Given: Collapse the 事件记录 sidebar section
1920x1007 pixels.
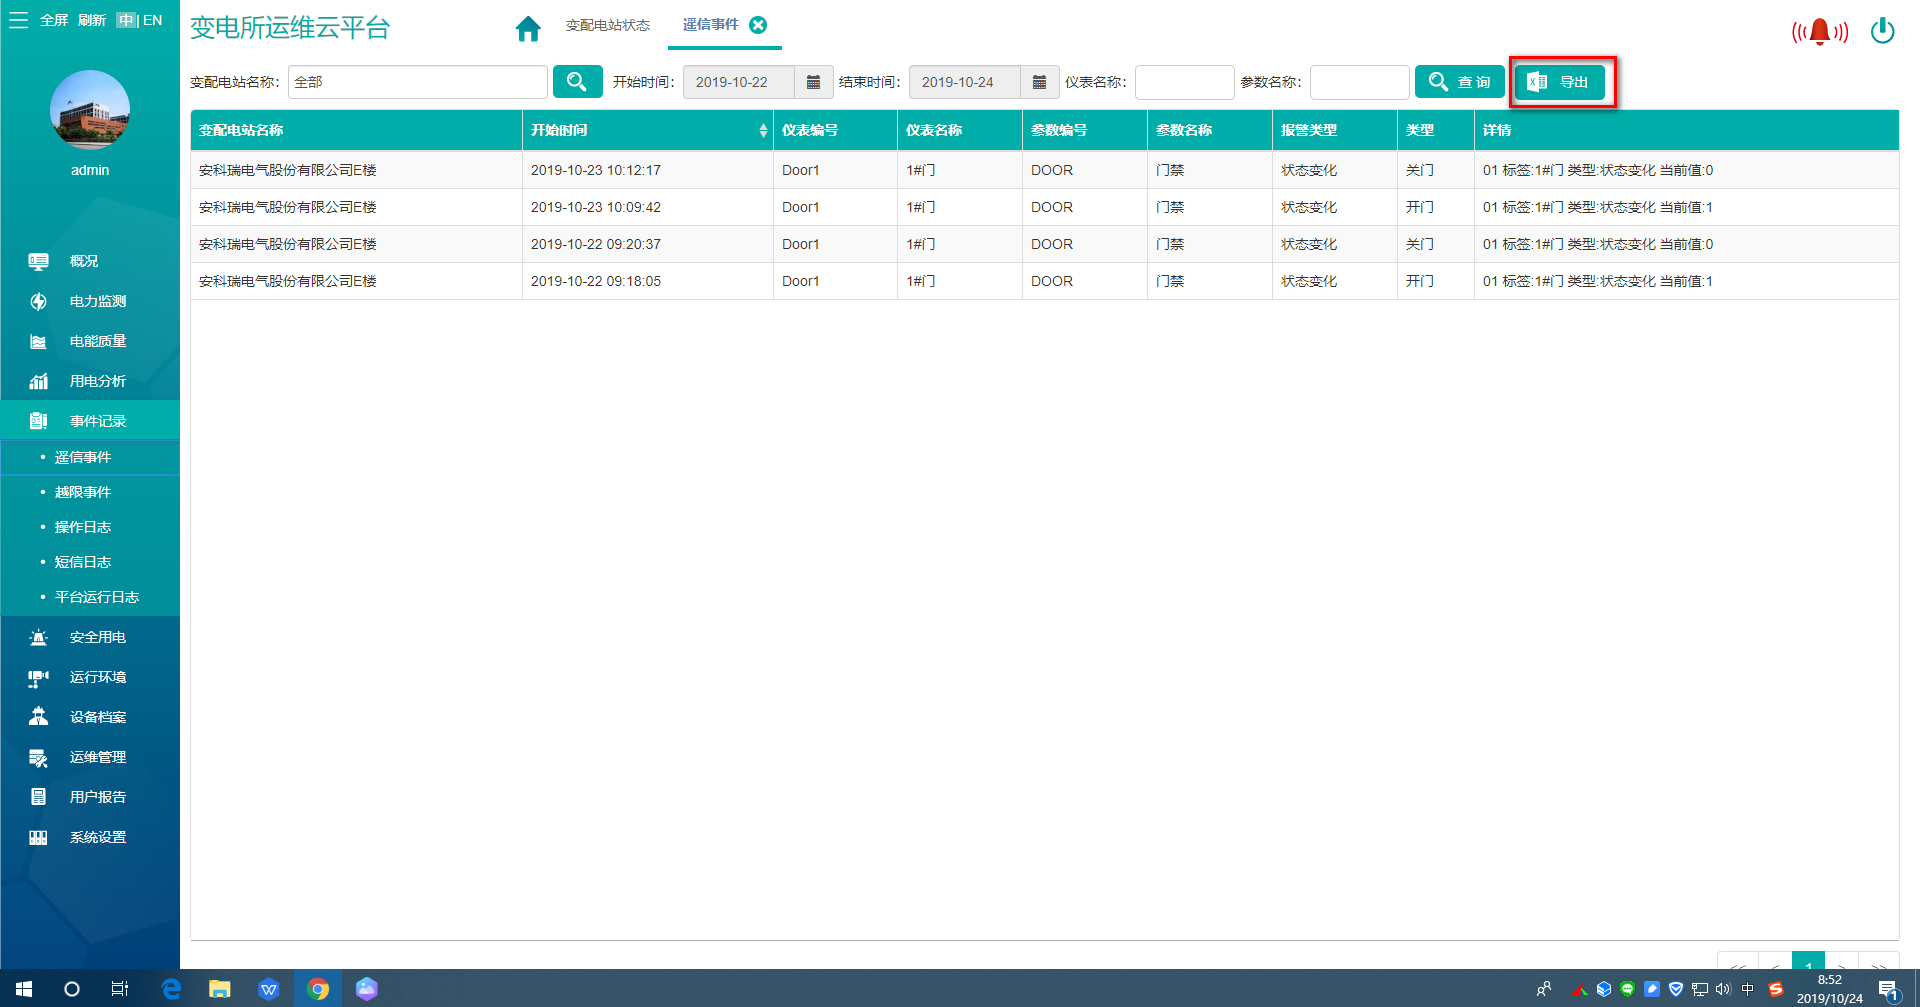Looking at the screenshot, I should (97, 421).
